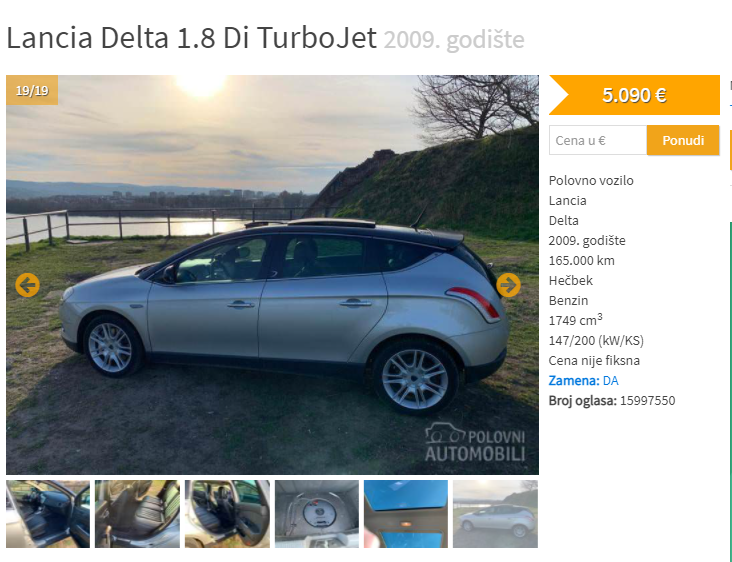Click the 'Cena nije fiksna' text

click(594, 360)
